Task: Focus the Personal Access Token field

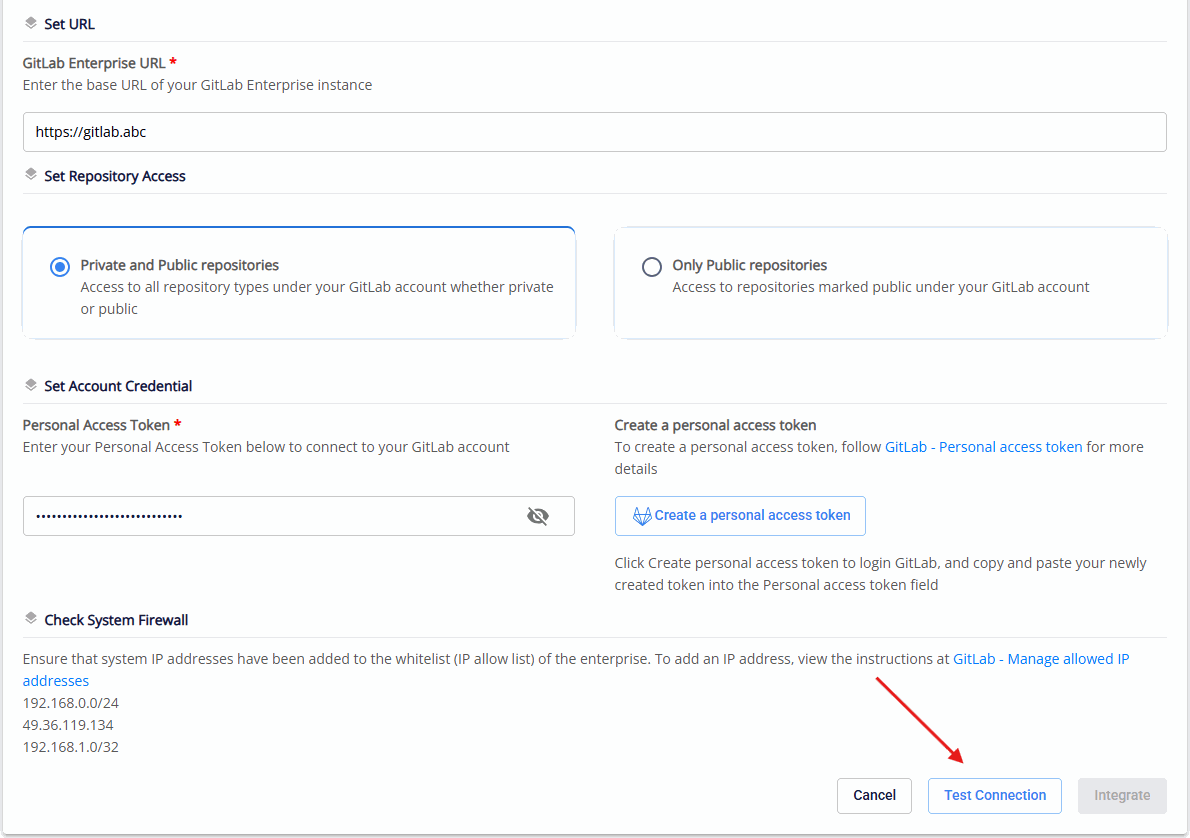Action: pyautogui.click(x=298, y=516)
